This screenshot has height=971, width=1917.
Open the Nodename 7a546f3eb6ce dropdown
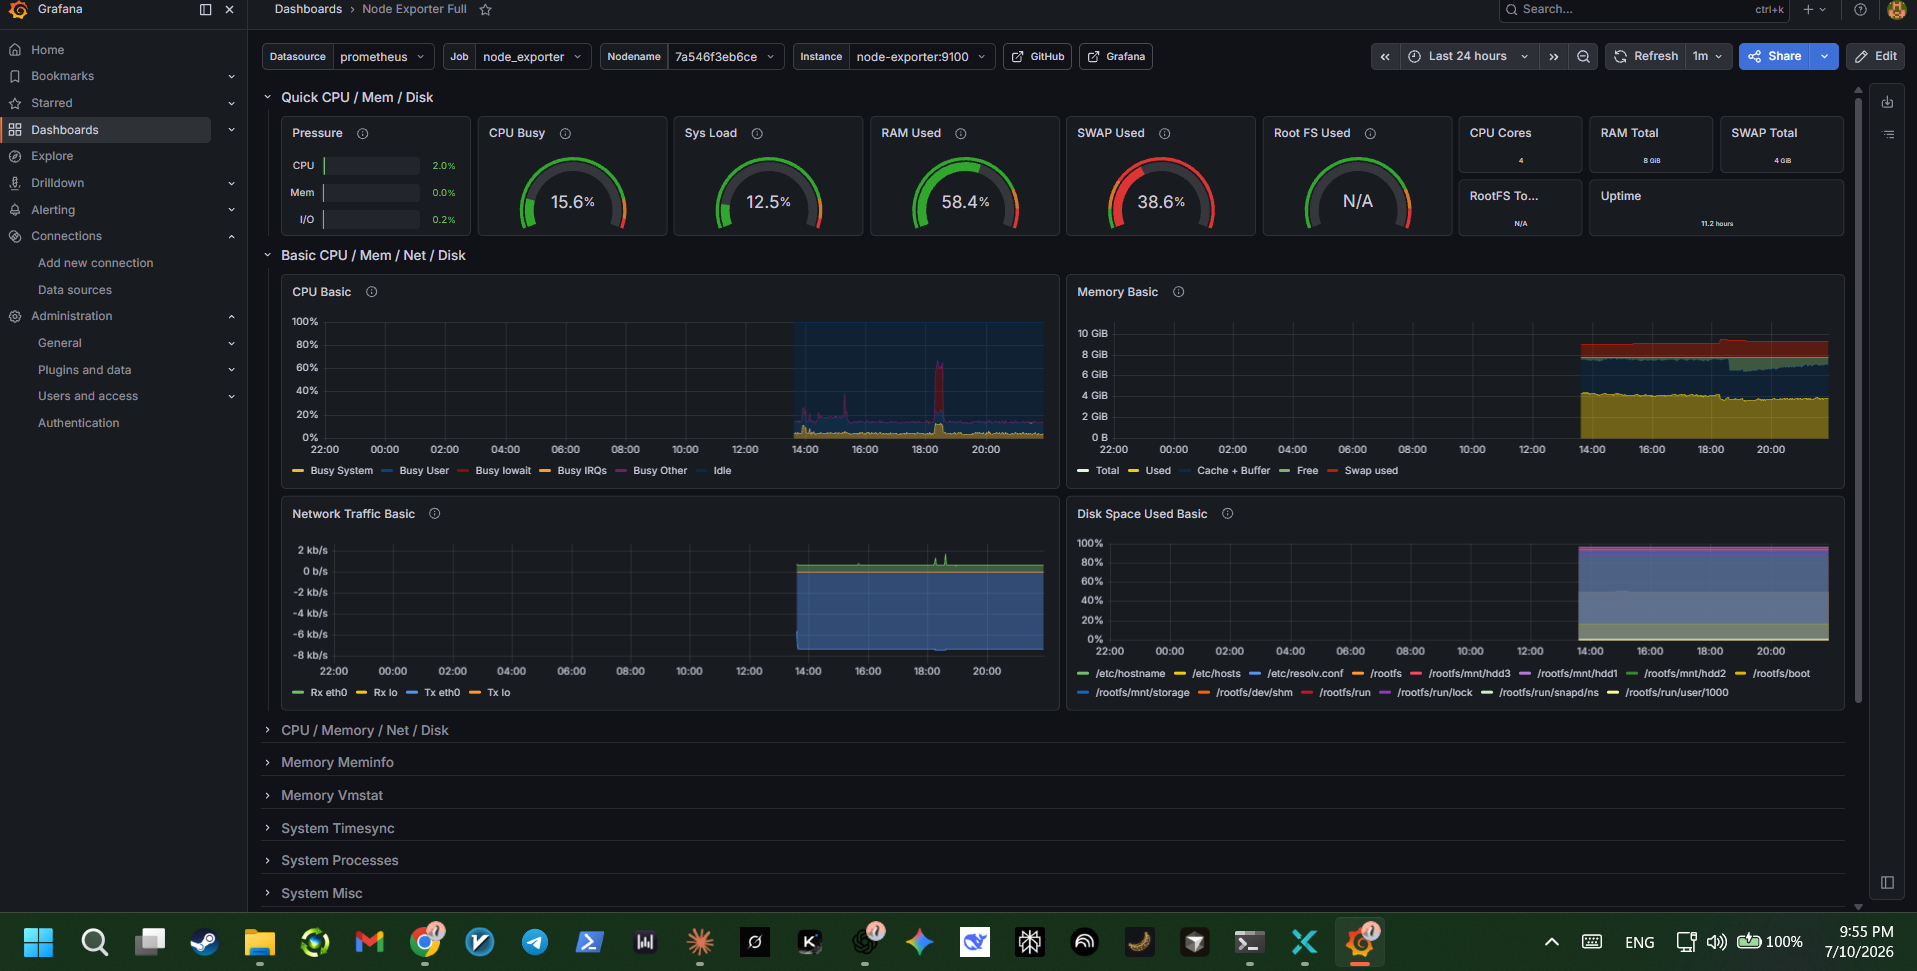coord(726,57)
